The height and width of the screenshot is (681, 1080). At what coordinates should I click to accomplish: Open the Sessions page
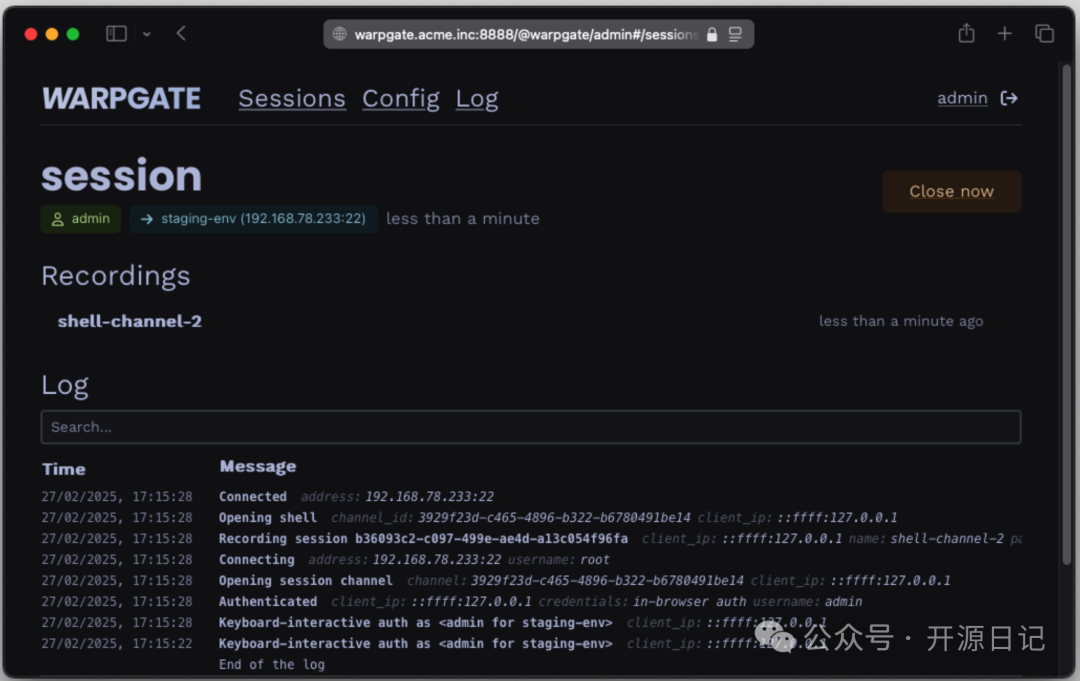(x=292, y=99)
